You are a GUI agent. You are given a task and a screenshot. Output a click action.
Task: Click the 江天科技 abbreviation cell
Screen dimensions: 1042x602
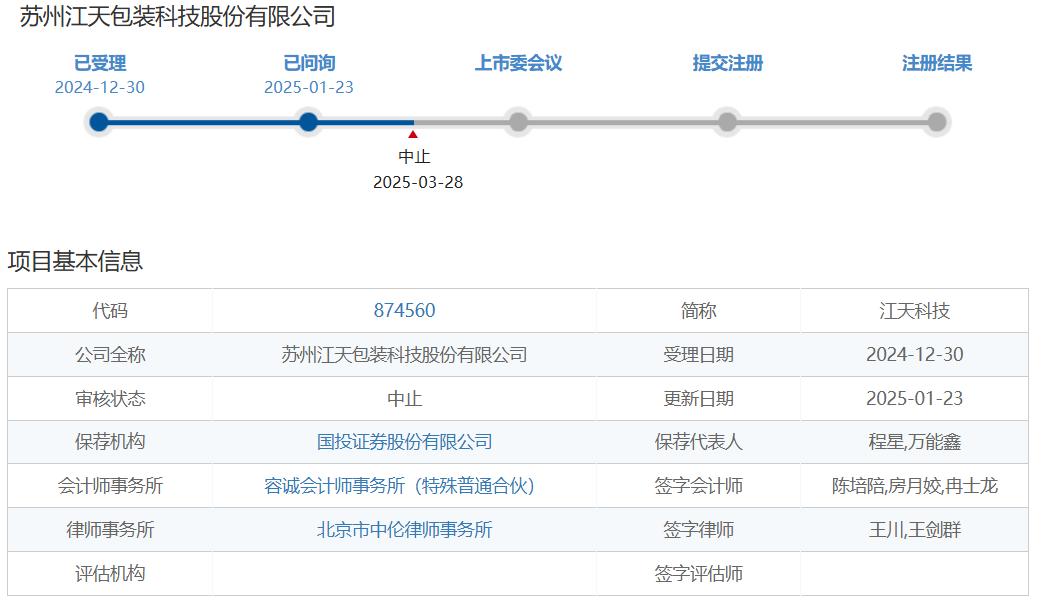[914, 310]
